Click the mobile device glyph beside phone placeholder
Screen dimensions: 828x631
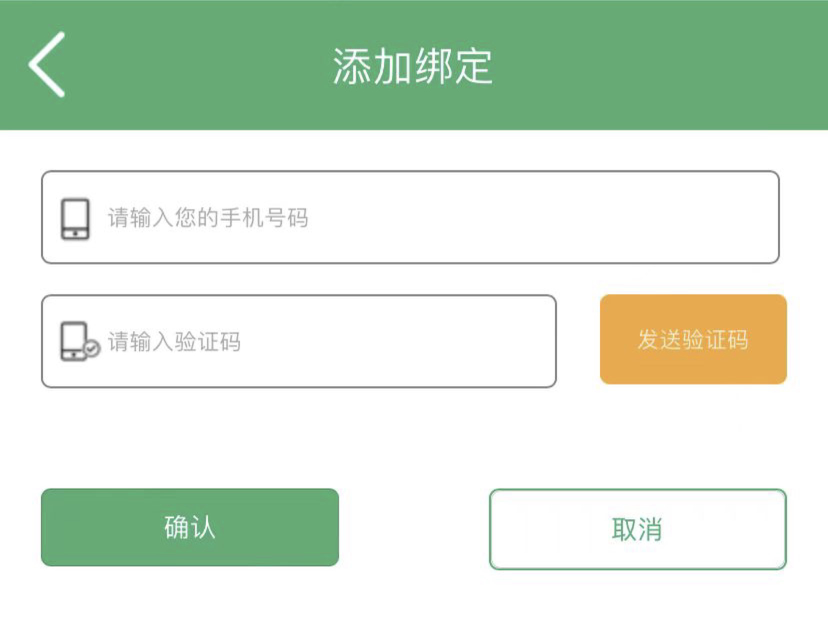click(75, 219)
